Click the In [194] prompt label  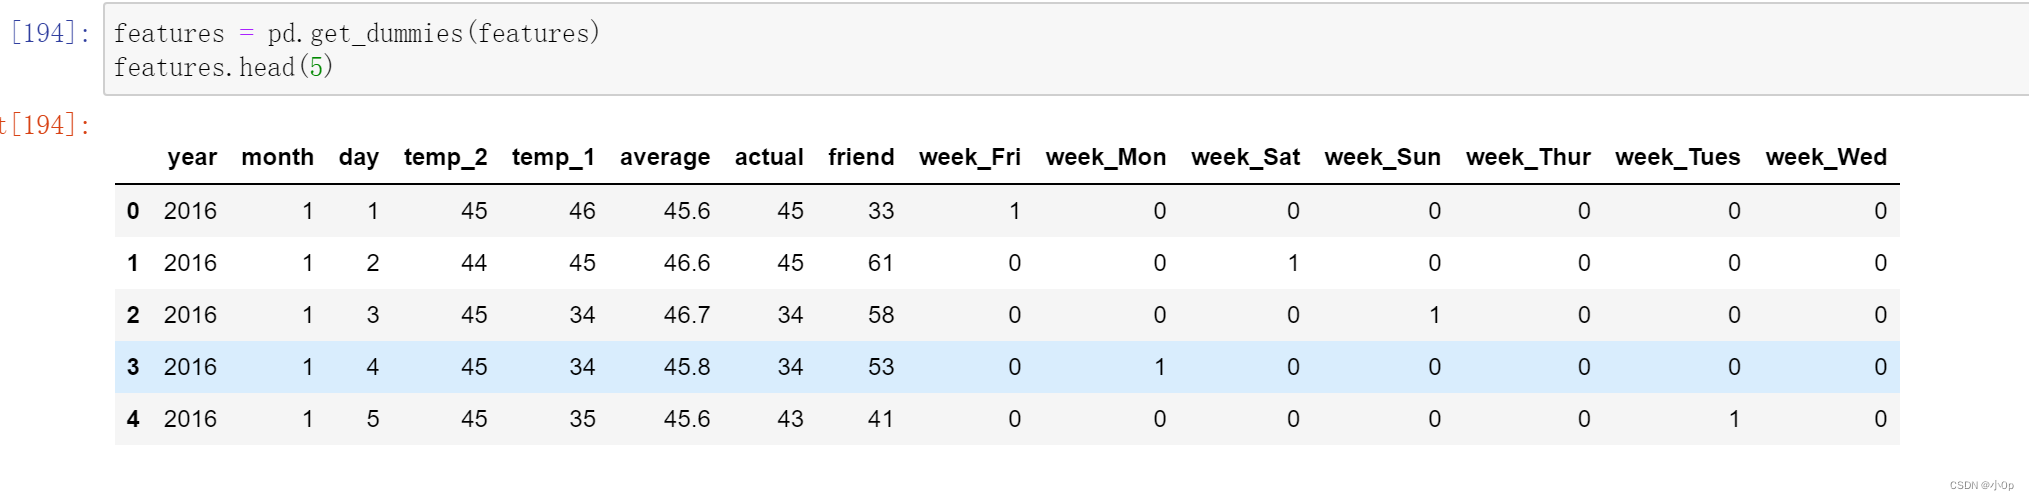tap(49, 33)
